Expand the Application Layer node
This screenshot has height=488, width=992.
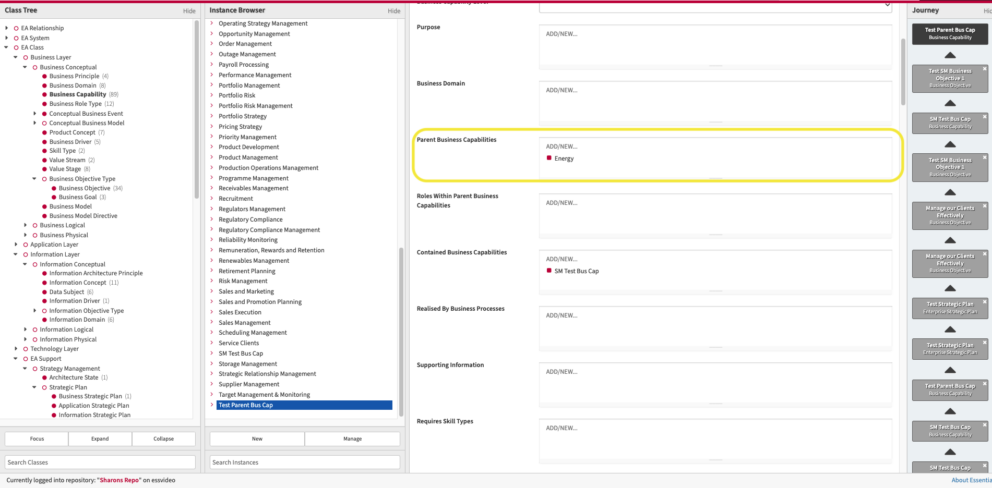point(16,244)
